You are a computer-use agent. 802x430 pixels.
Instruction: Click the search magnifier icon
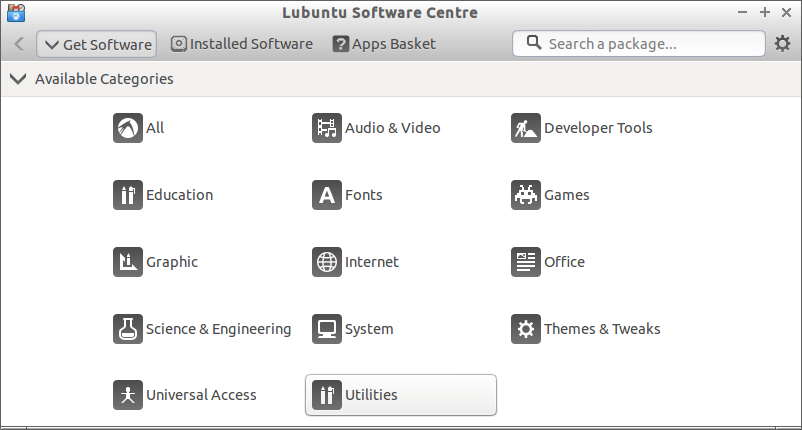click(x=533, y=42)
